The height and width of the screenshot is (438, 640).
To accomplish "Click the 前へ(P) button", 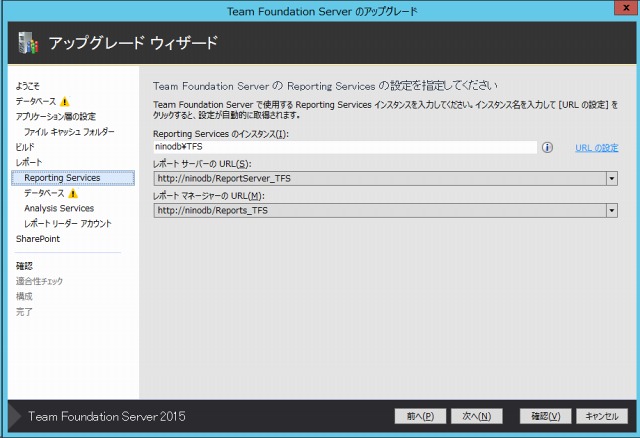I will (420, 416).
